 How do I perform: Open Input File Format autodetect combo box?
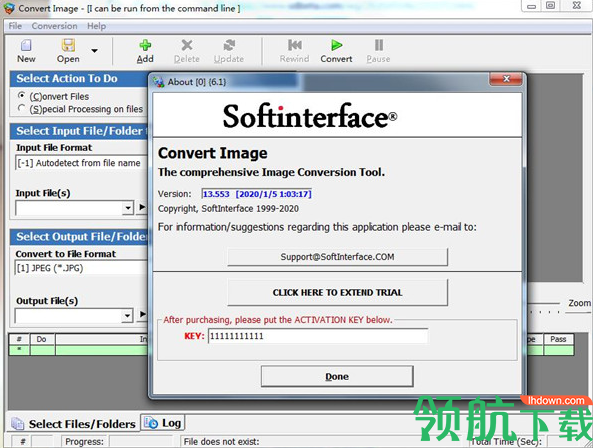click(x=81, y=163)
